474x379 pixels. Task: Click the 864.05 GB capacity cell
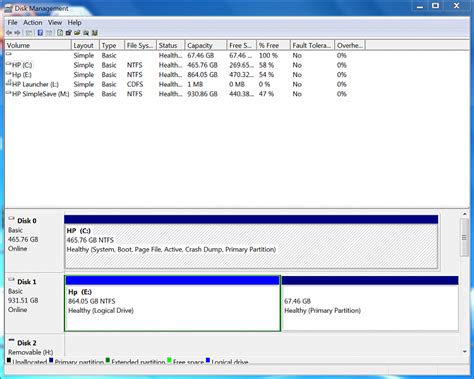click(202, 75)
